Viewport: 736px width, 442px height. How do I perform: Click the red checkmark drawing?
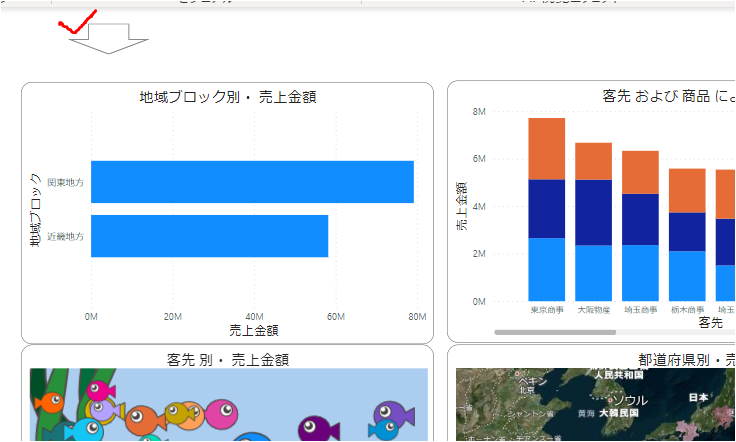coord(77,22)
